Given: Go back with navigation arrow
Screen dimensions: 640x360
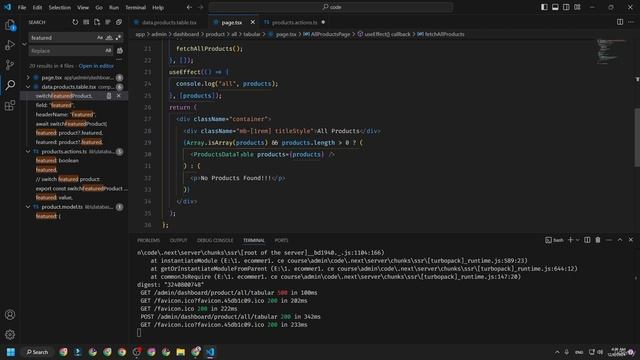Looking at the screenshot, I should tap(189, 7).
